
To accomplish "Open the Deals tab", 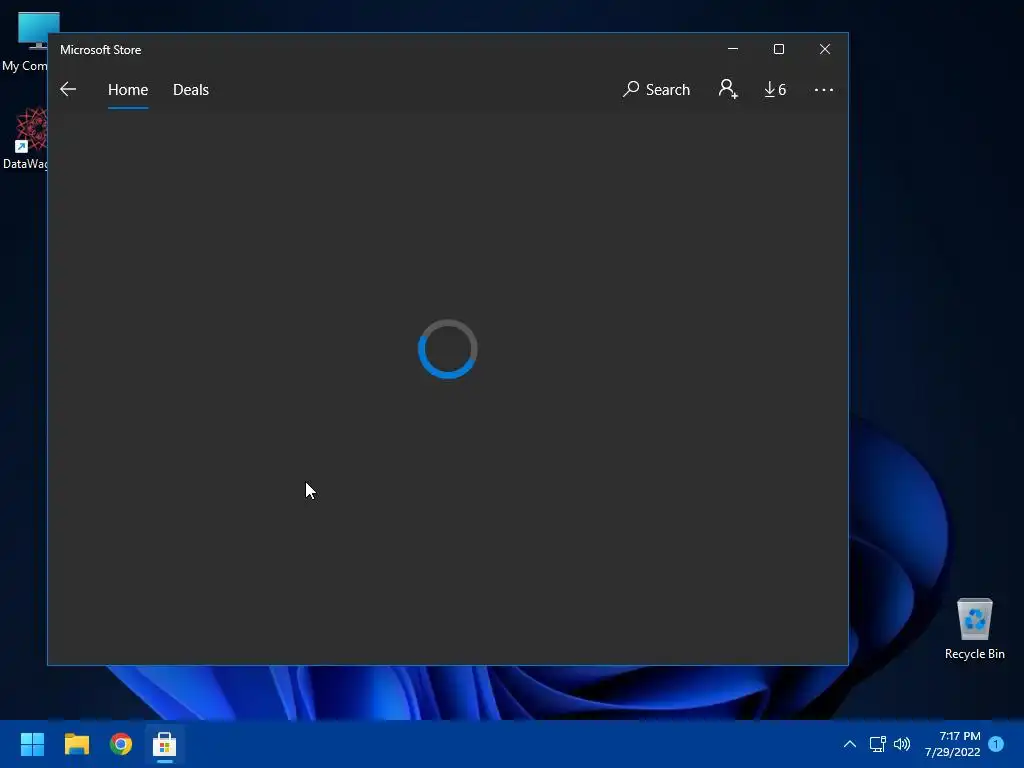I will coord(191,89).
